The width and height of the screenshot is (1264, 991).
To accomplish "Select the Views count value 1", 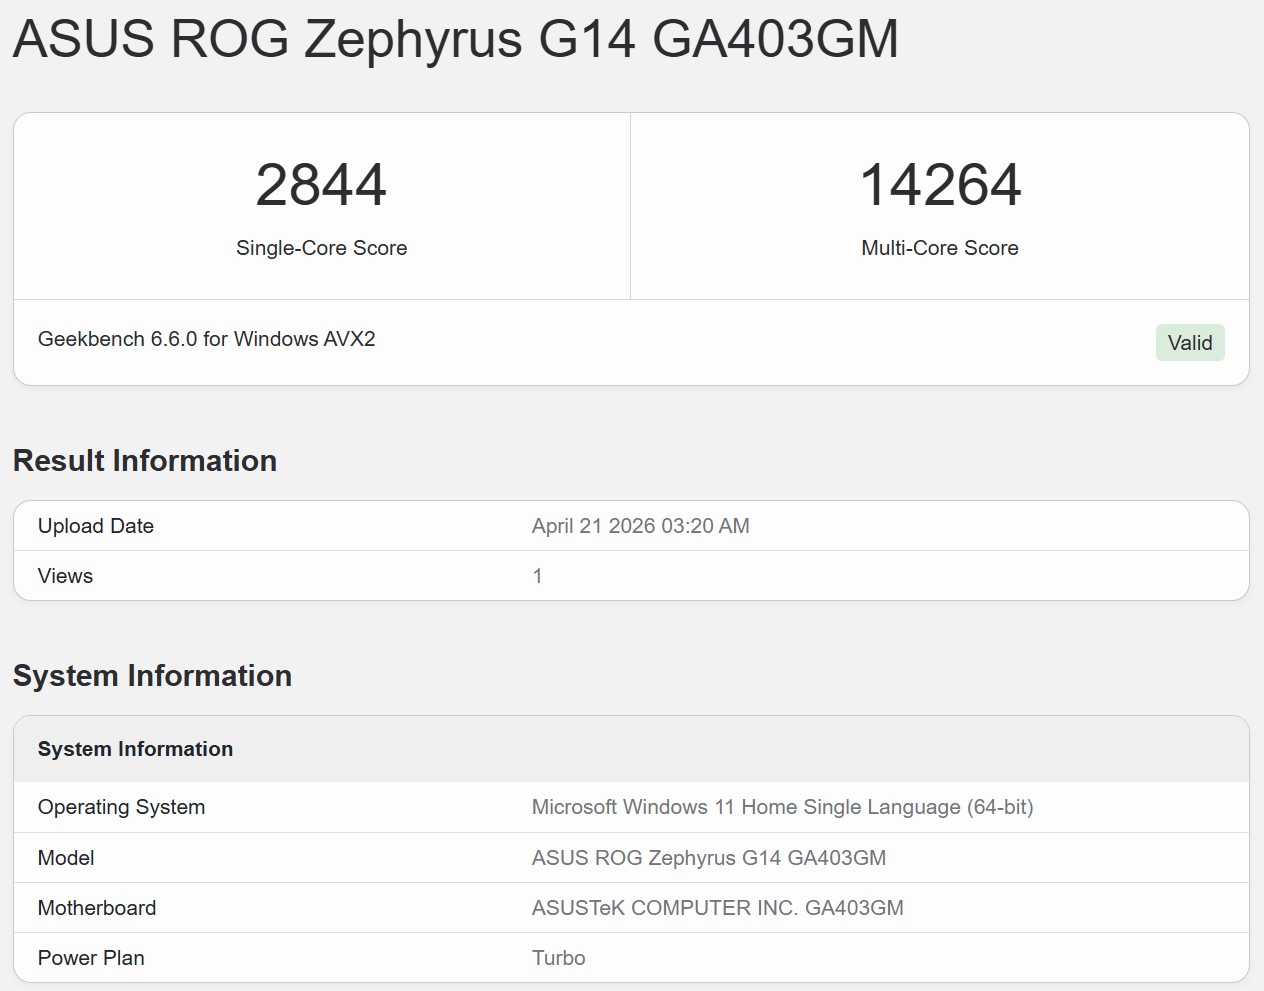I will pyautogui.click(x=538, y=576).
